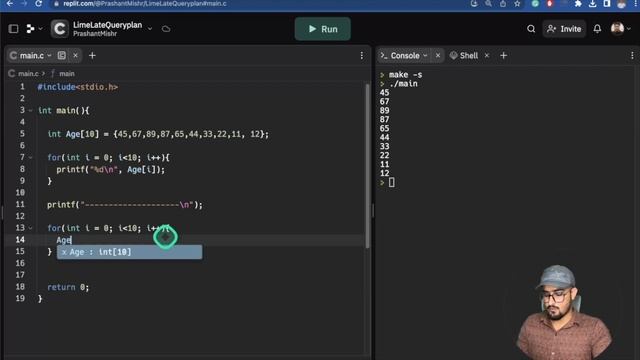Click the dashed separator printf line
This screenshot has width=640, height=360.
(124, 204)
